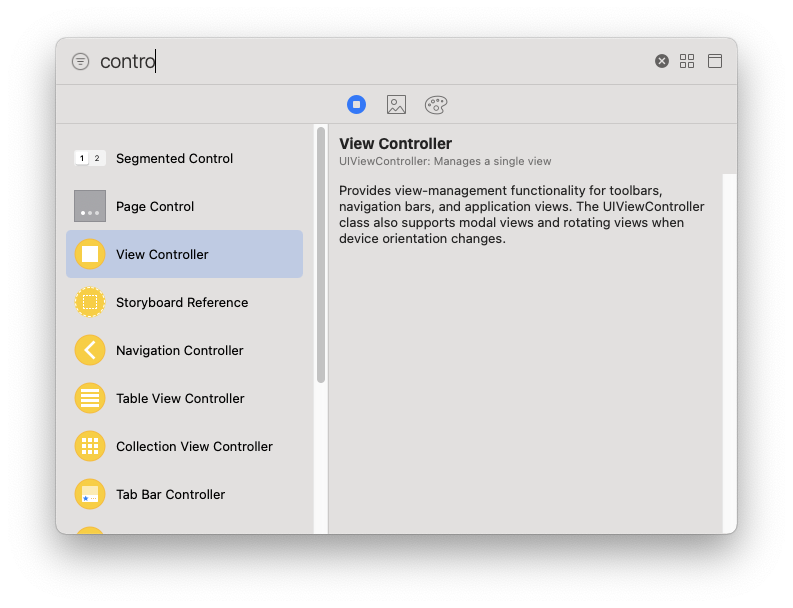Viewport: 793px width, 608px height.
Task: Click the search field containing "contro"
Action: click(x=374, y=61)
